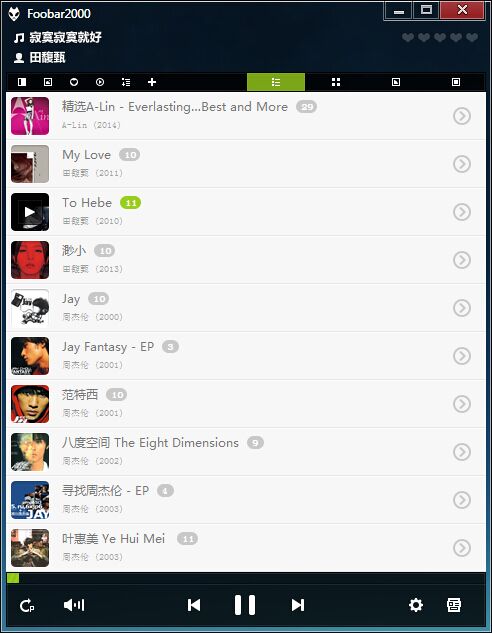Image resolution: width=492 pixels, height=633 pixels.
Task: Expand the To Hebe album arrow
Action: click(462, 212)
